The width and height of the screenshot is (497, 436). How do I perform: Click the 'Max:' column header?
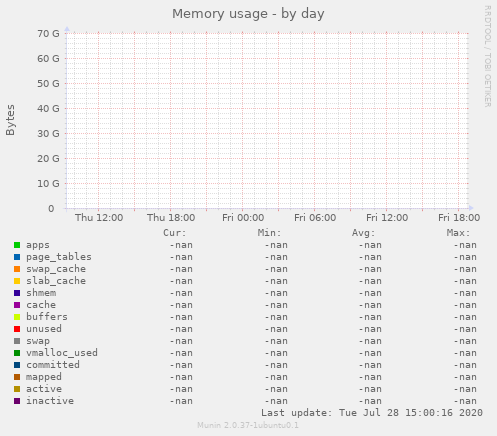[458, 233]
